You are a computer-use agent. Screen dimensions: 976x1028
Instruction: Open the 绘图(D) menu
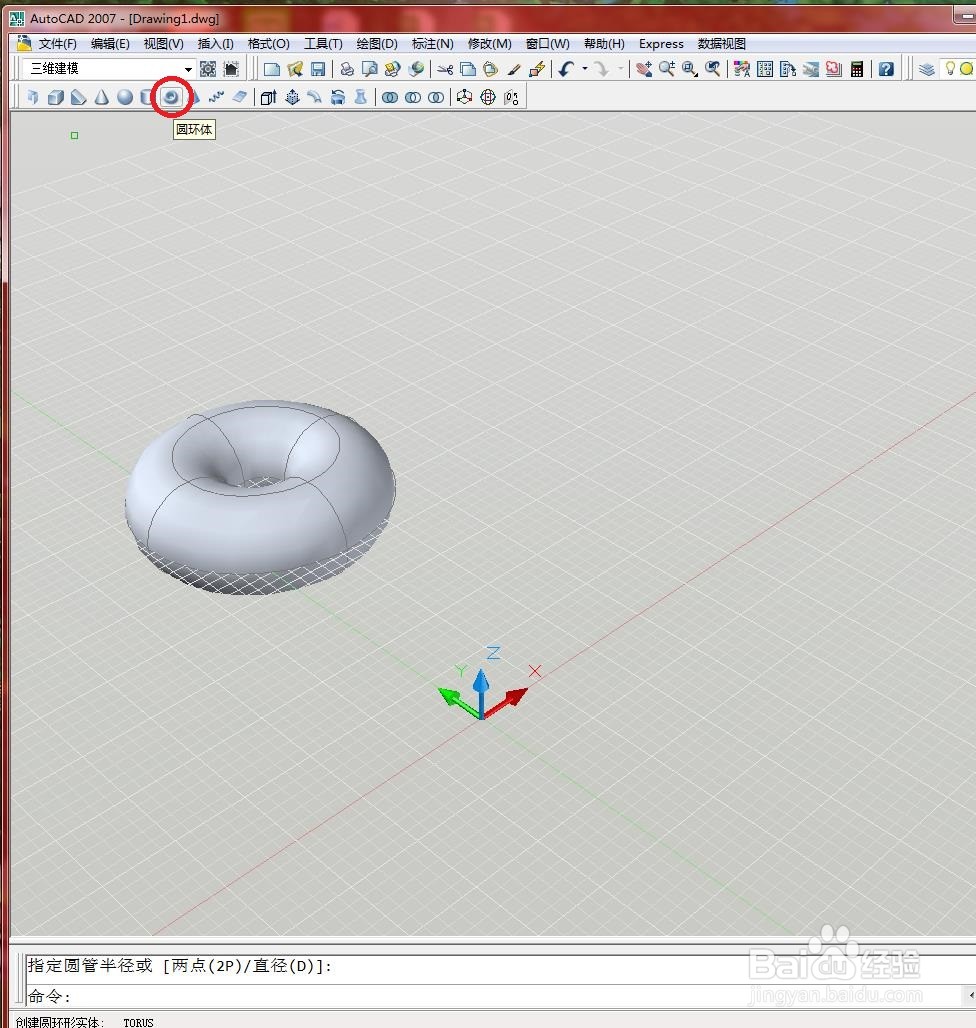[377, 44]
